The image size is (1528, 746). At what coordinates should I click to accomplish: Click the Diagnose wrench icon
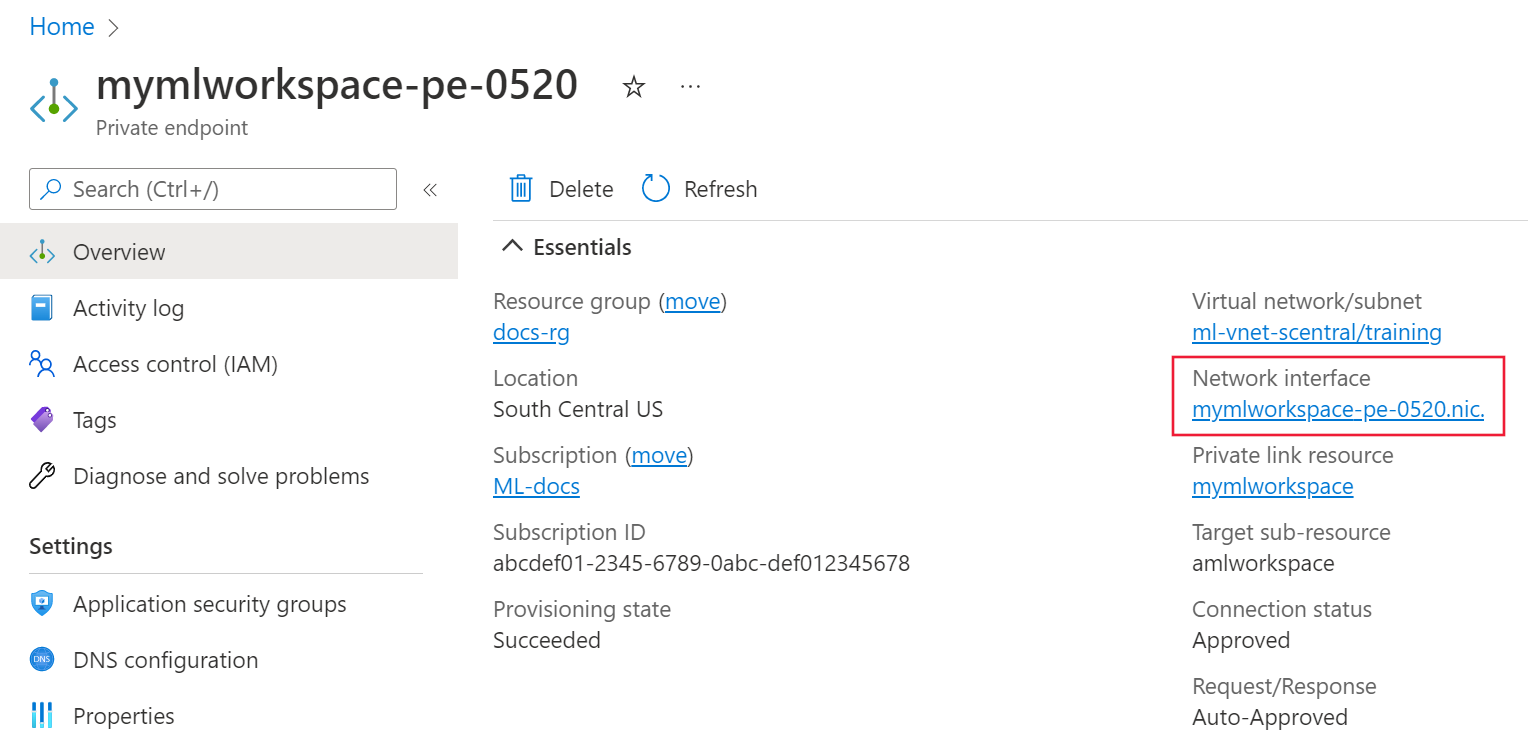click(42, 476)
